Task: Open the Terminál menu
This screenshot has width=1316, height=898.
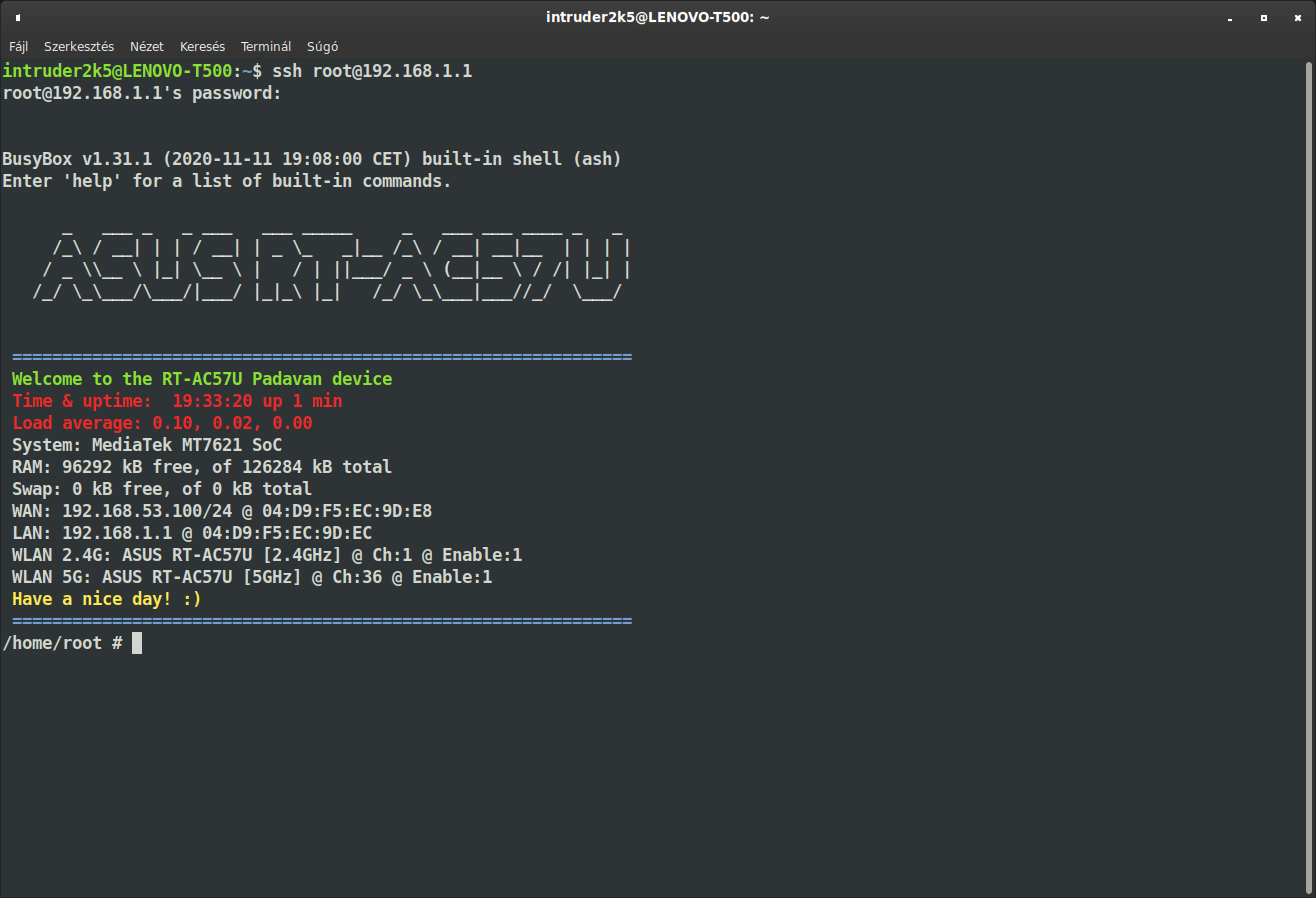Action: click(x=266, y=46)
